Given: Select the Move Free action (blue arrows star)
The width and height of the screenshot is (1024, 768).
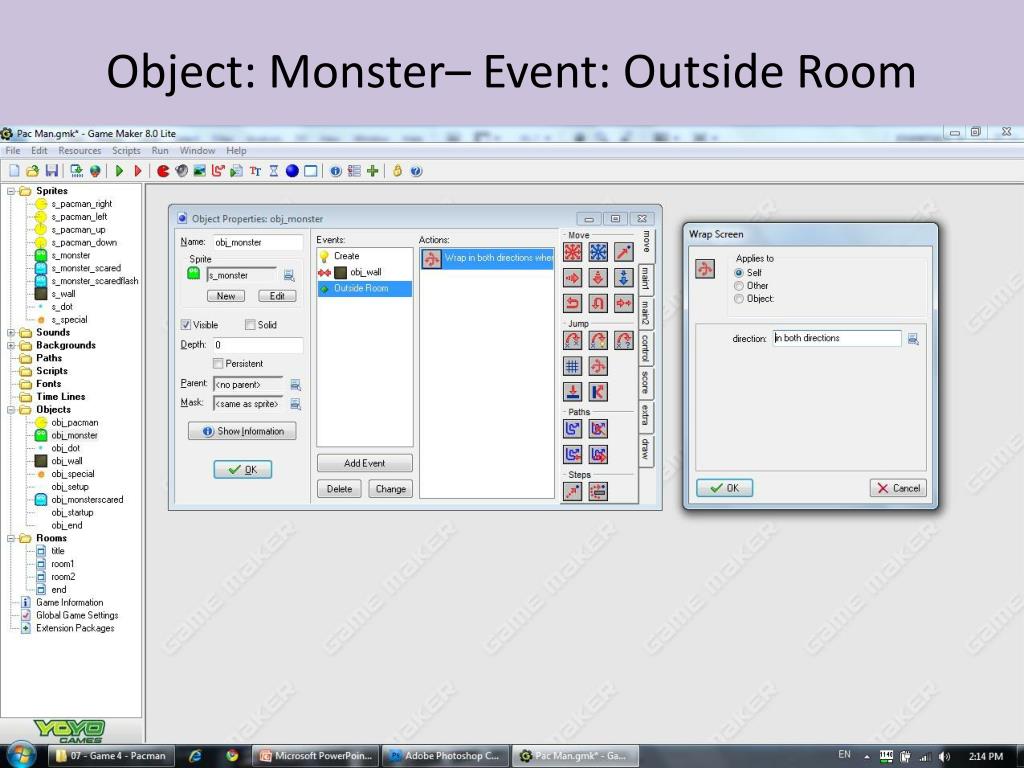Looking at the screenshot, I should click(598, 252).
